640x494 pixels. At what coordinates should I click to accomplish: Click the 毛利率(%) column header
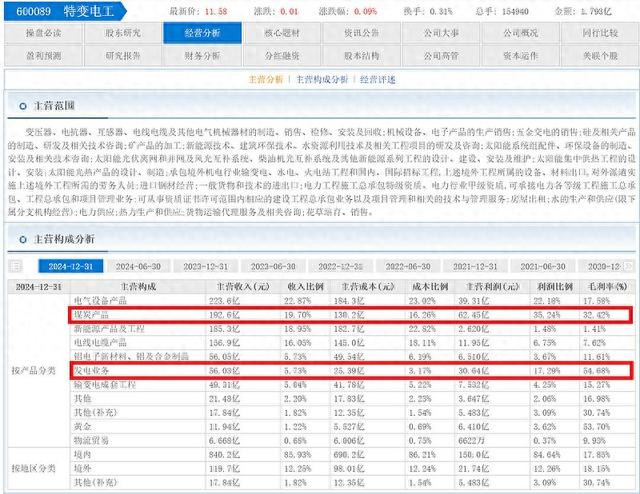(x=607, y=287)
